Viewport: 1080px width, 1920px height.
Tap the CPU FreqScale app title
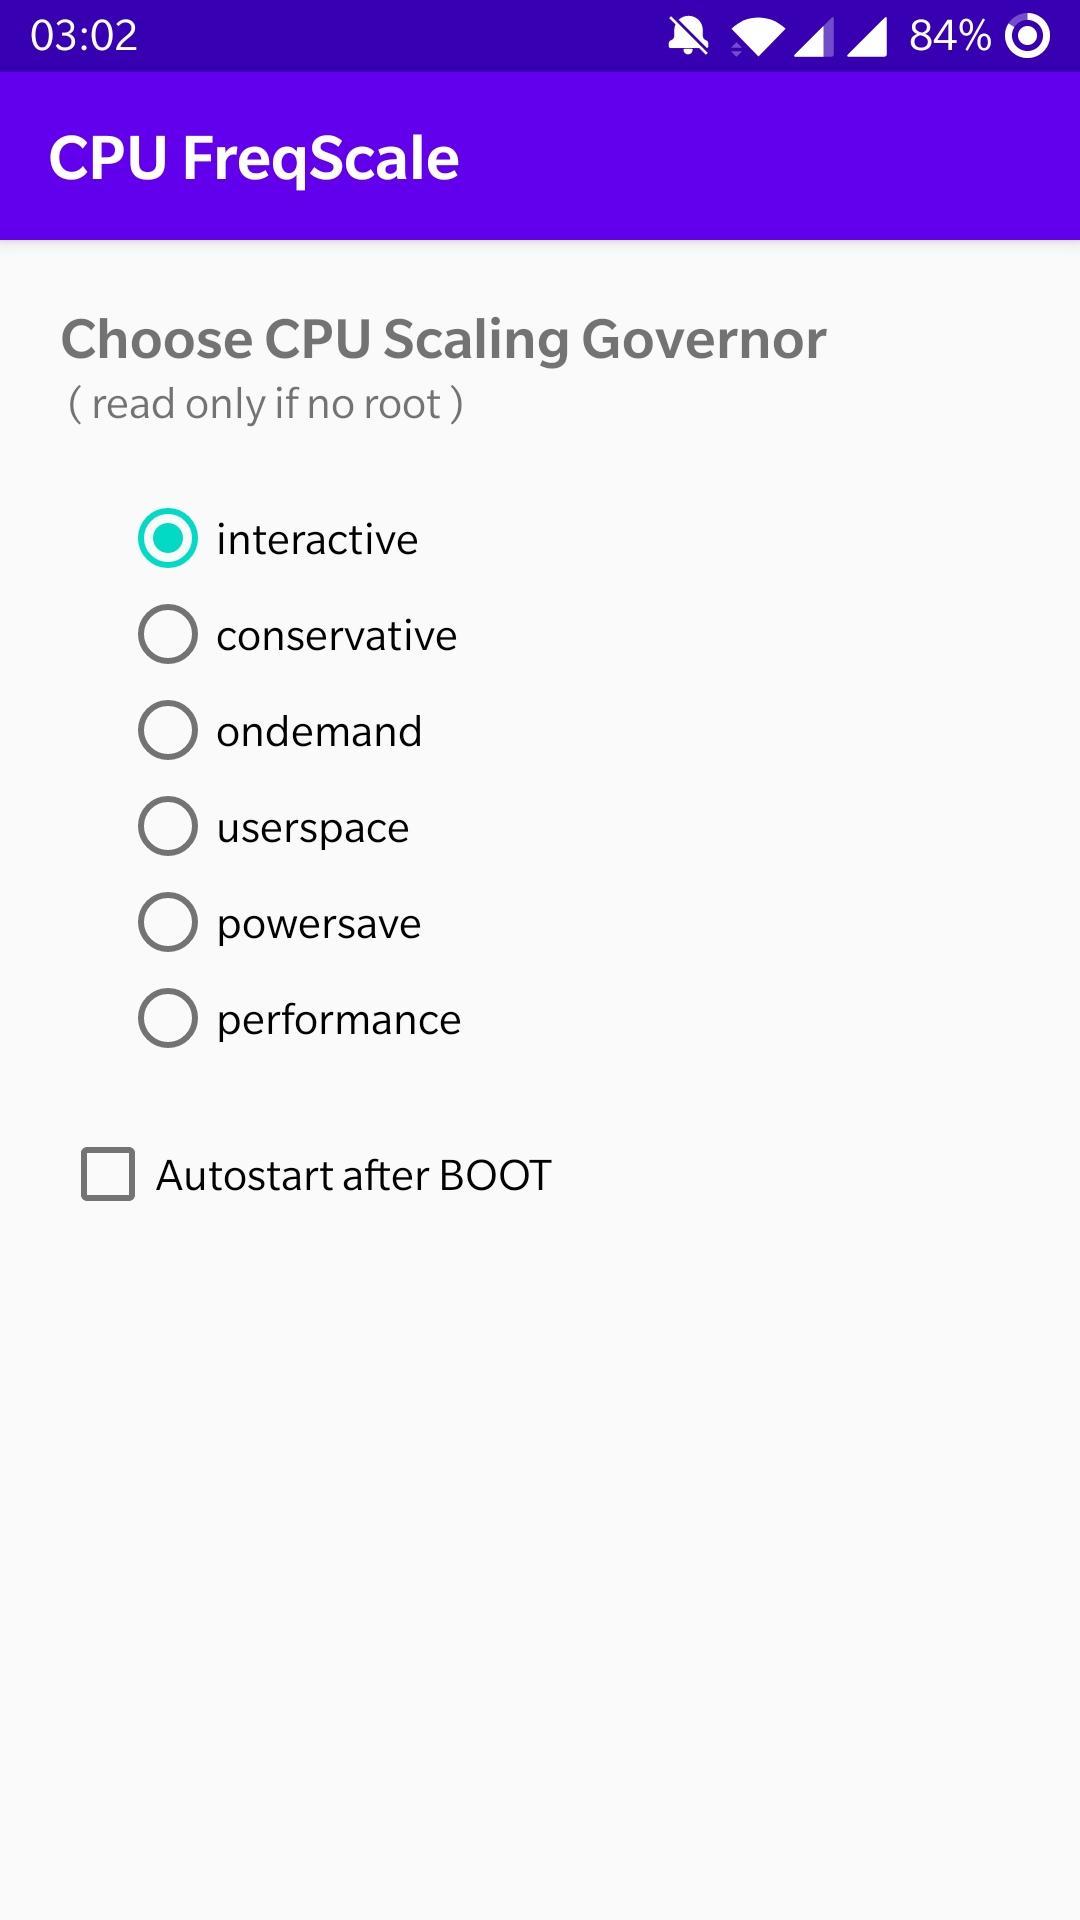254,159
